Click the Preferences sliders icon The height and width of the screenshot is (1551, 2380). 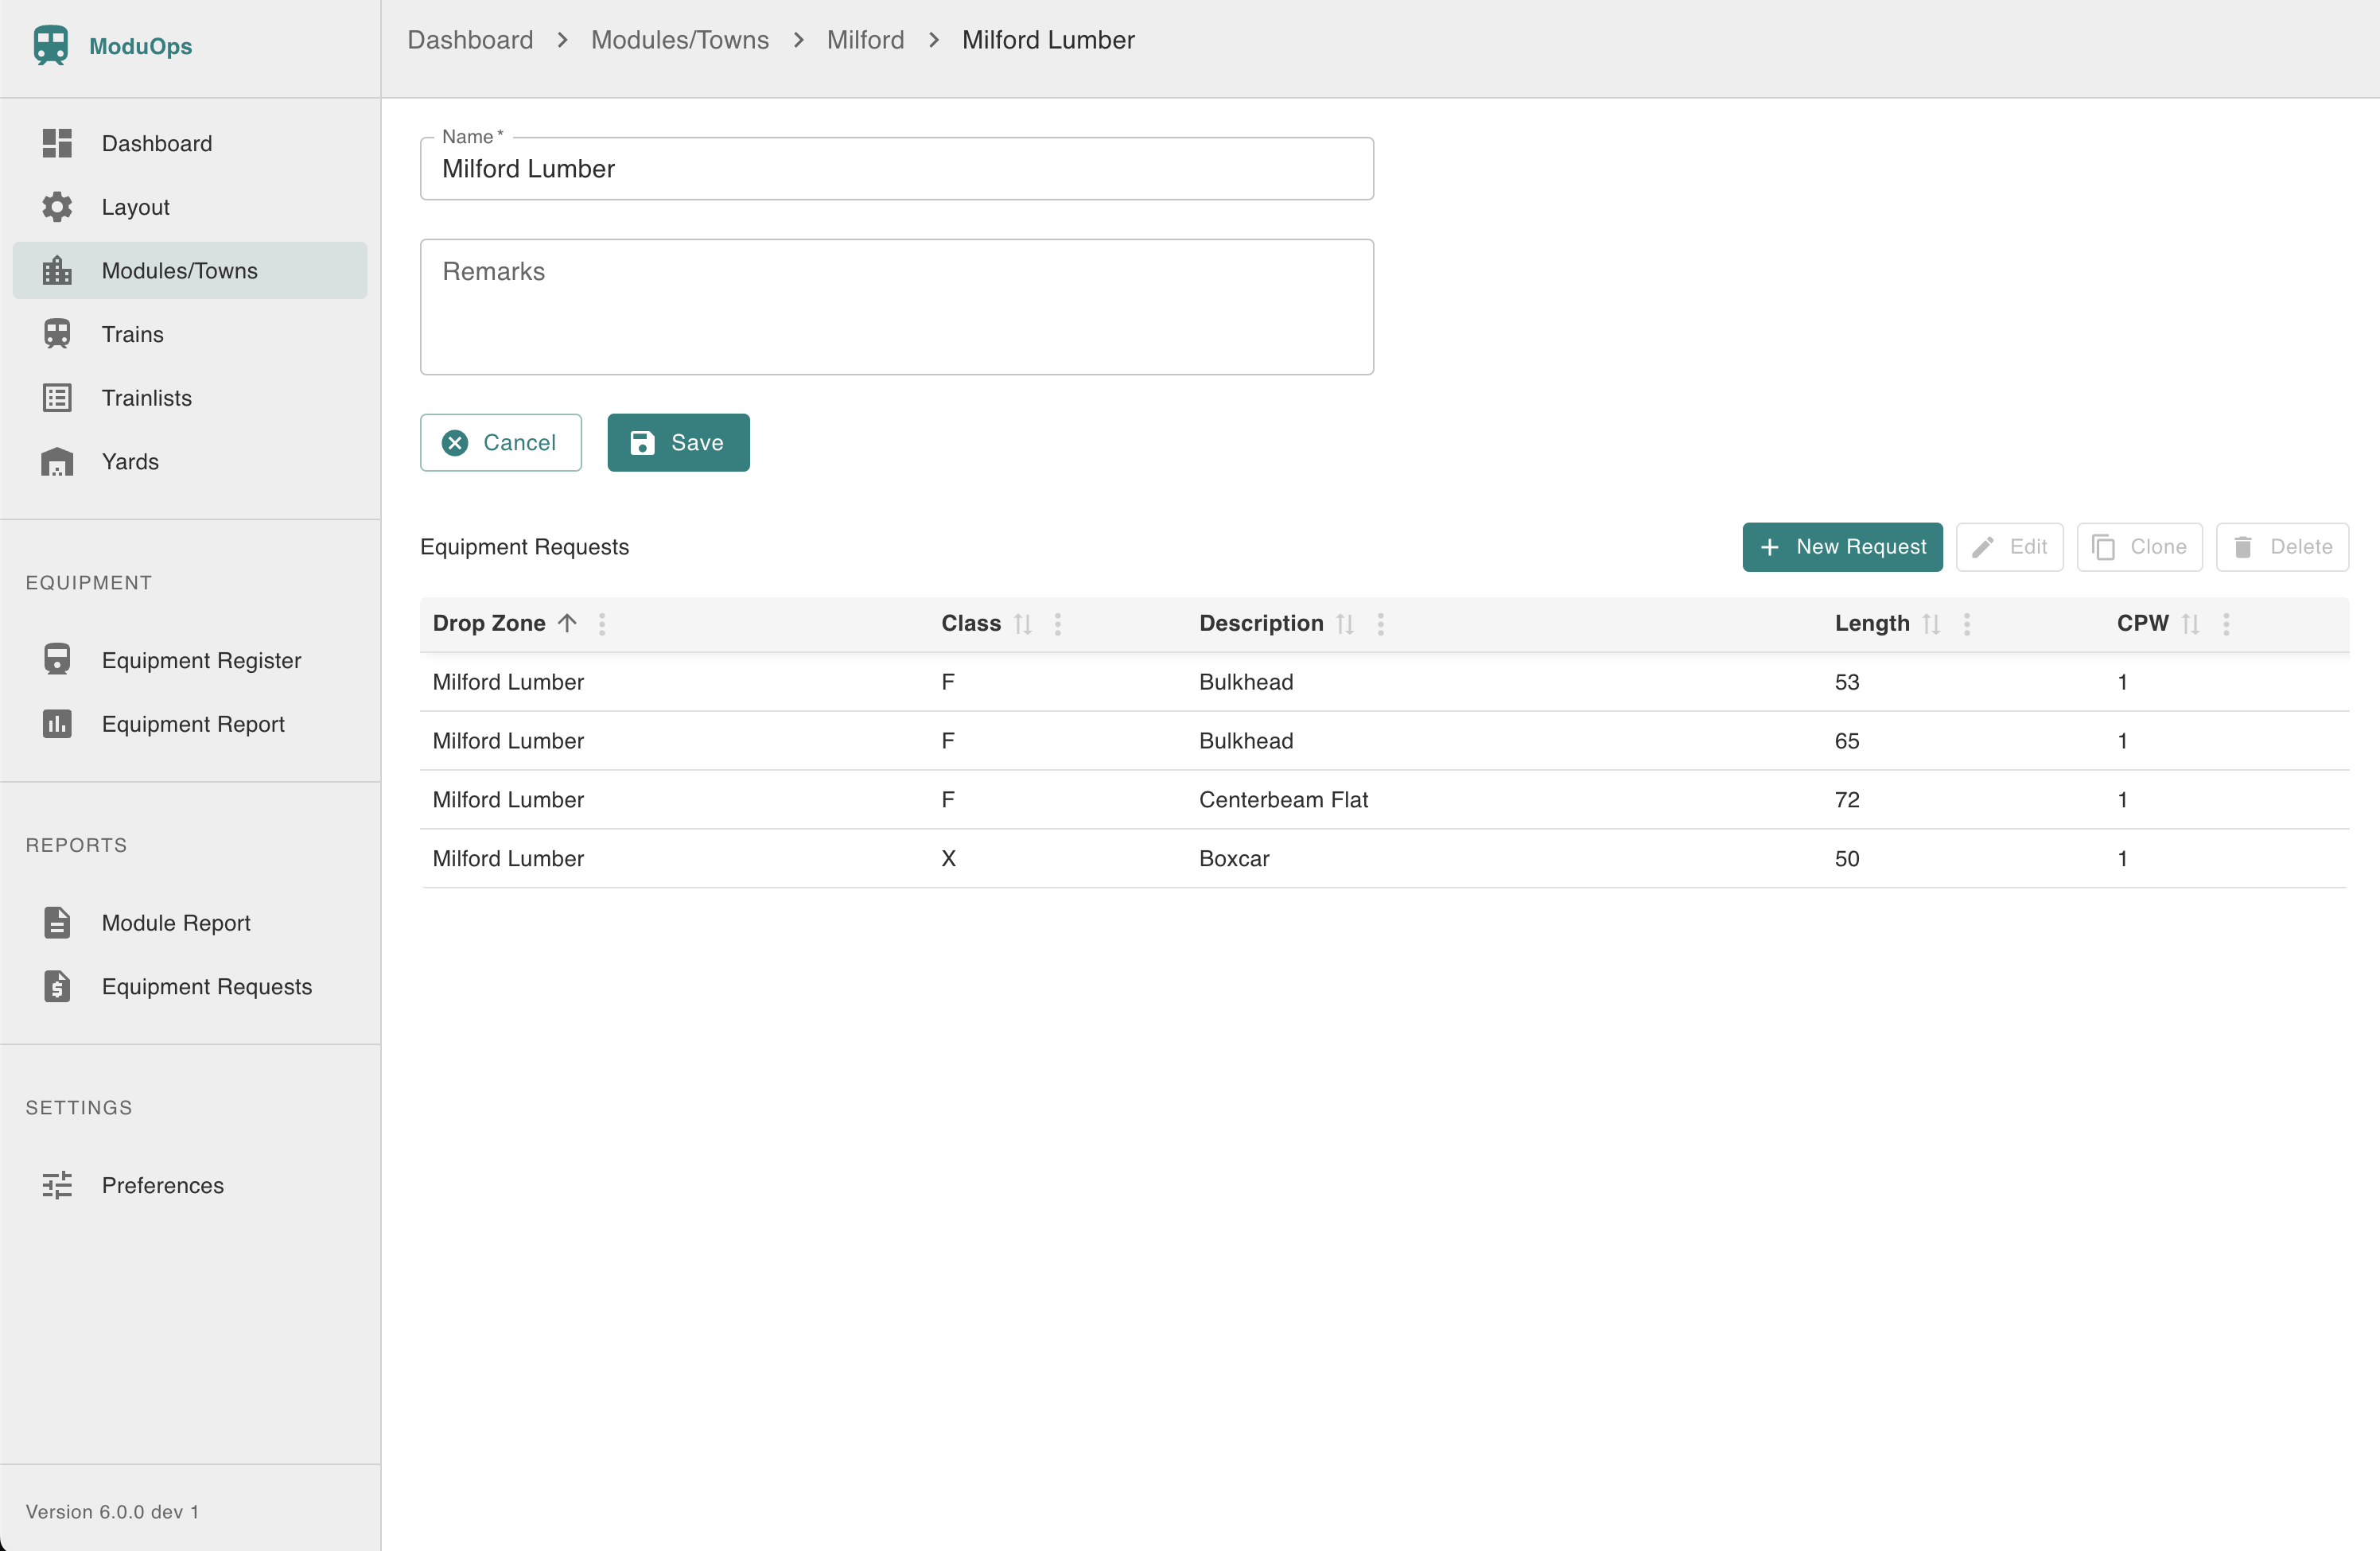(x=57, y=1185)
